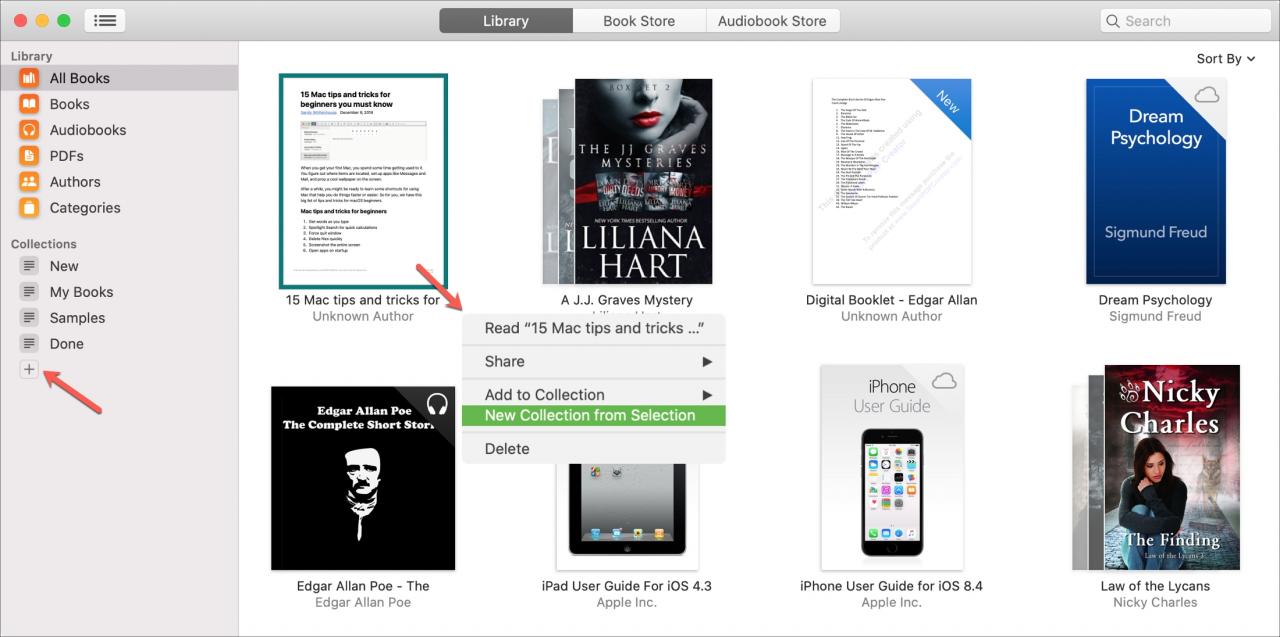
Task: Select PDFs label in the sidebar
Action: [67, 156]
